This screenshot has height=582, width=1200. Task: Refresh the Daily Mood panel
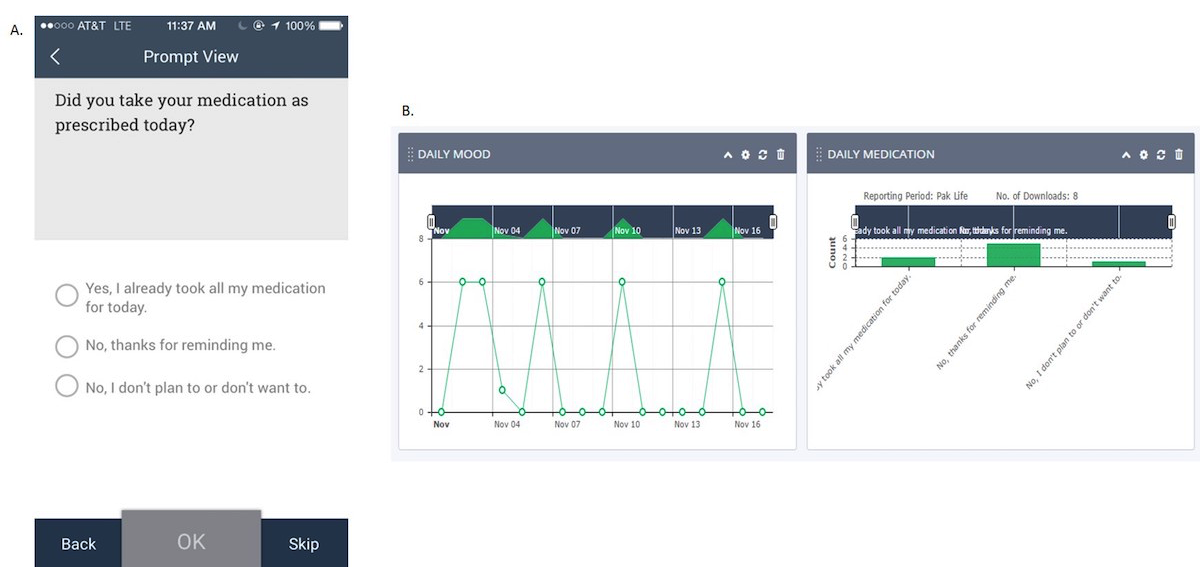763,155
